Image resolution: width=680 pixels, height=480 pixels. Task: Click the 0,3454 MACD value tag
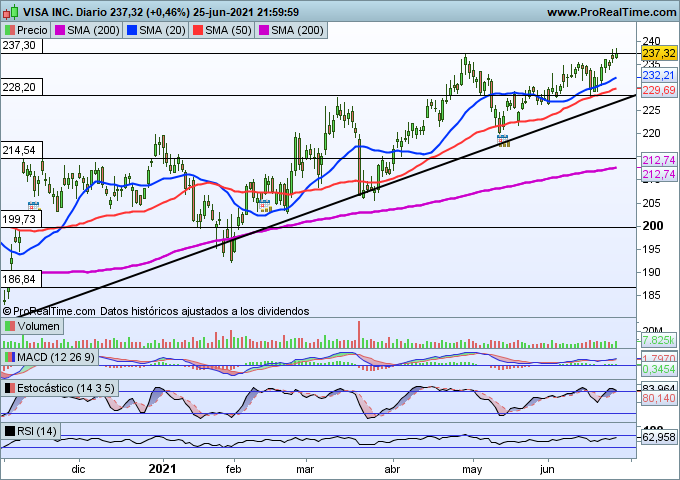pos(658,369)
